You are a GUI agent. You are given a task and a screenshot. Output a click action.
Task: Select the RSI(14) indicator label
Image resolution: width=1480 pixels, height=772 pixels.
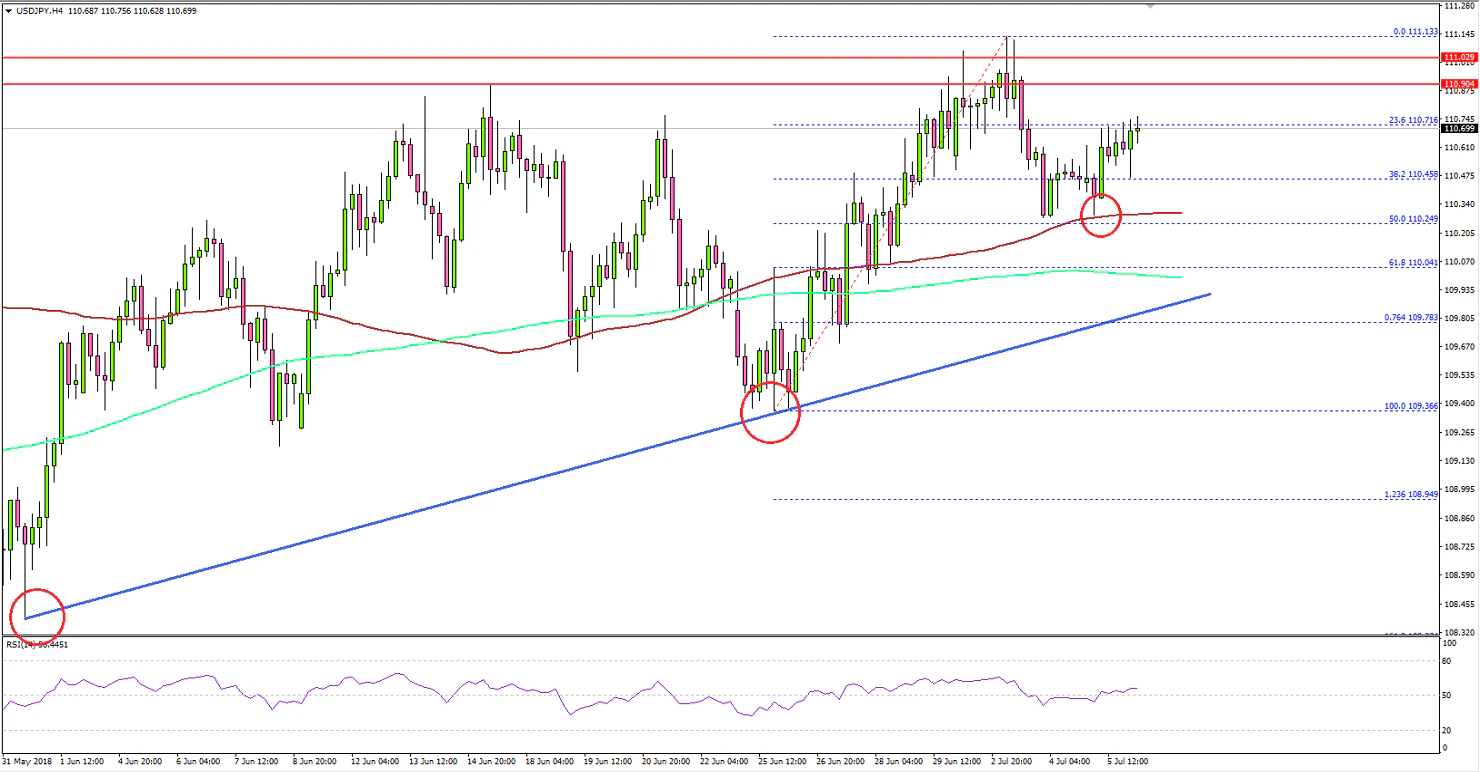click(x=30, y=644)
